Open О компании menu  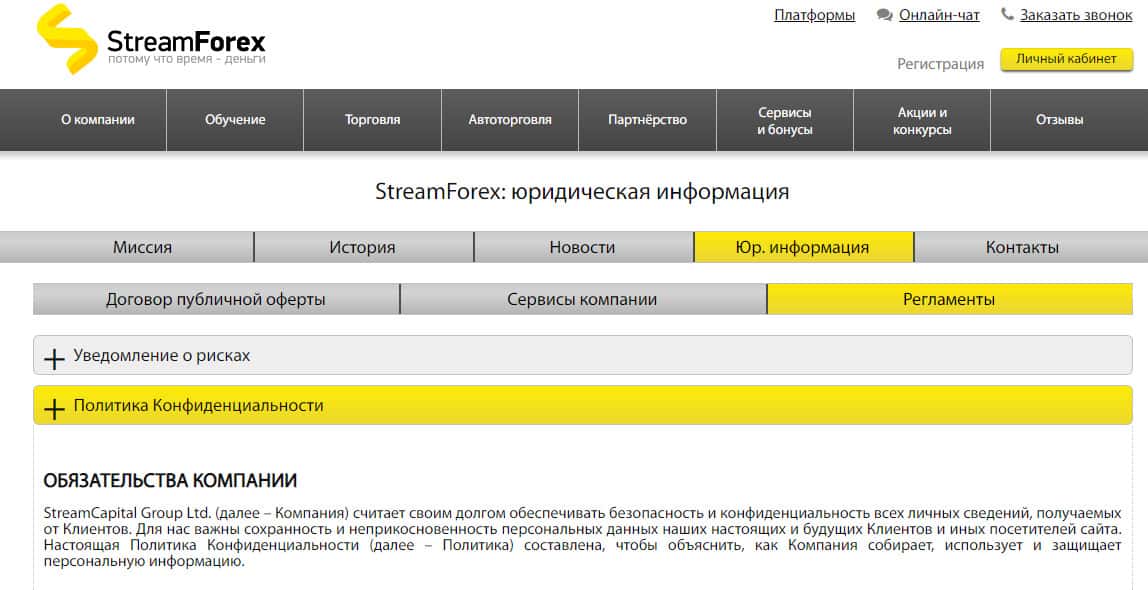point(98,120)
